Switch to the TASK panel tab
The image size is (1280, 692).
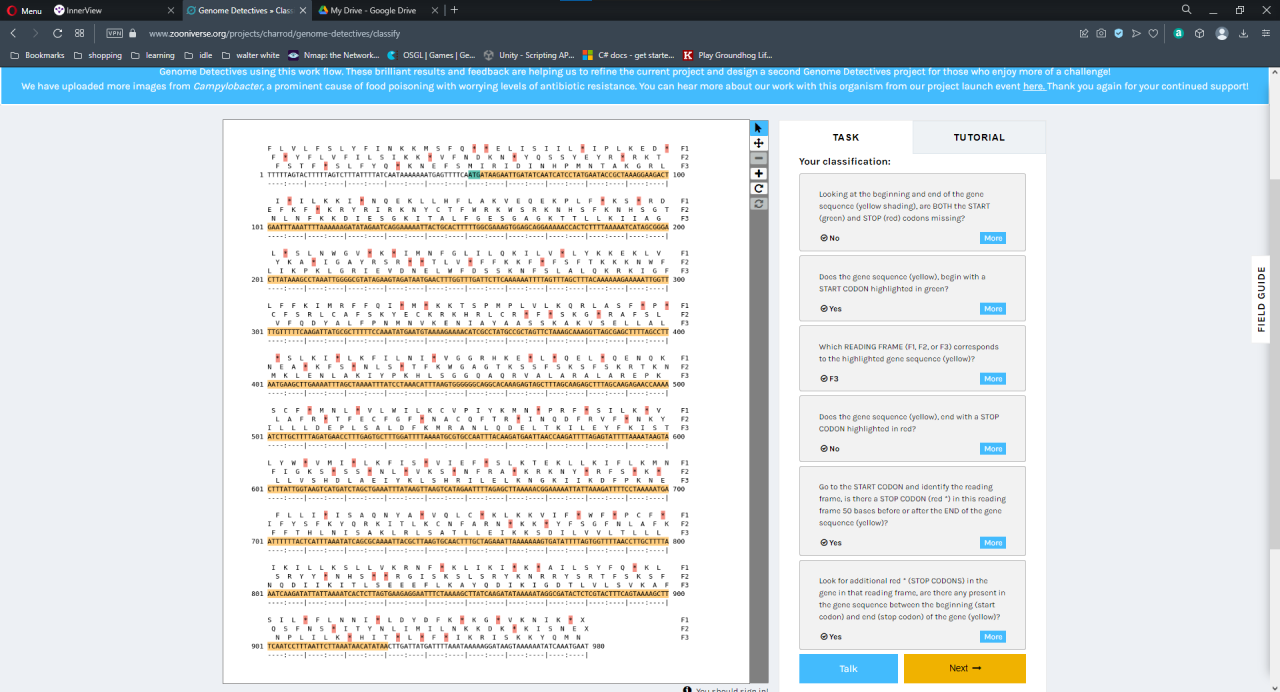click(846, 137)
